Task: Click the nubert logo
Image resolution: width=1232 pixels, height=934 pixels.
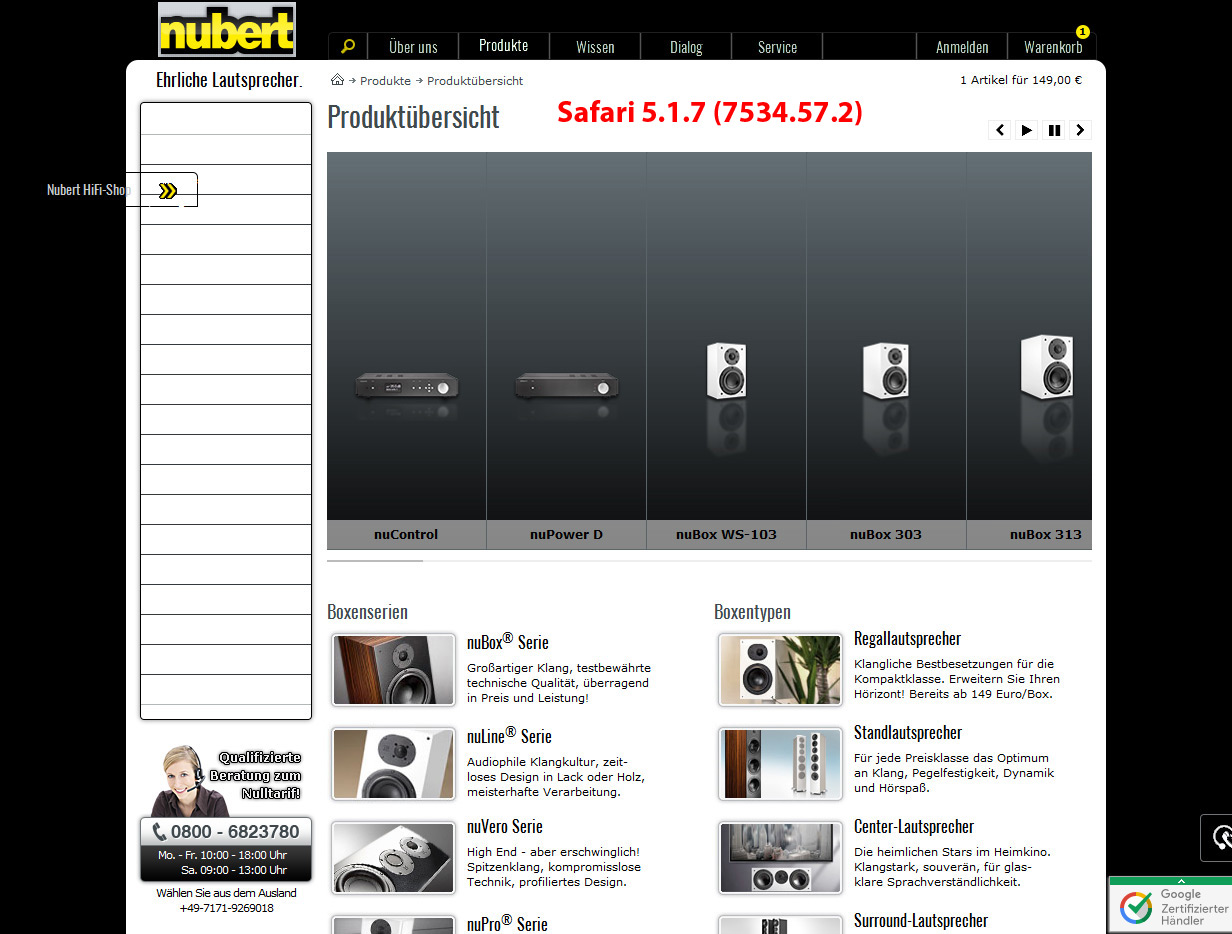Action: (x=227, y=30)
